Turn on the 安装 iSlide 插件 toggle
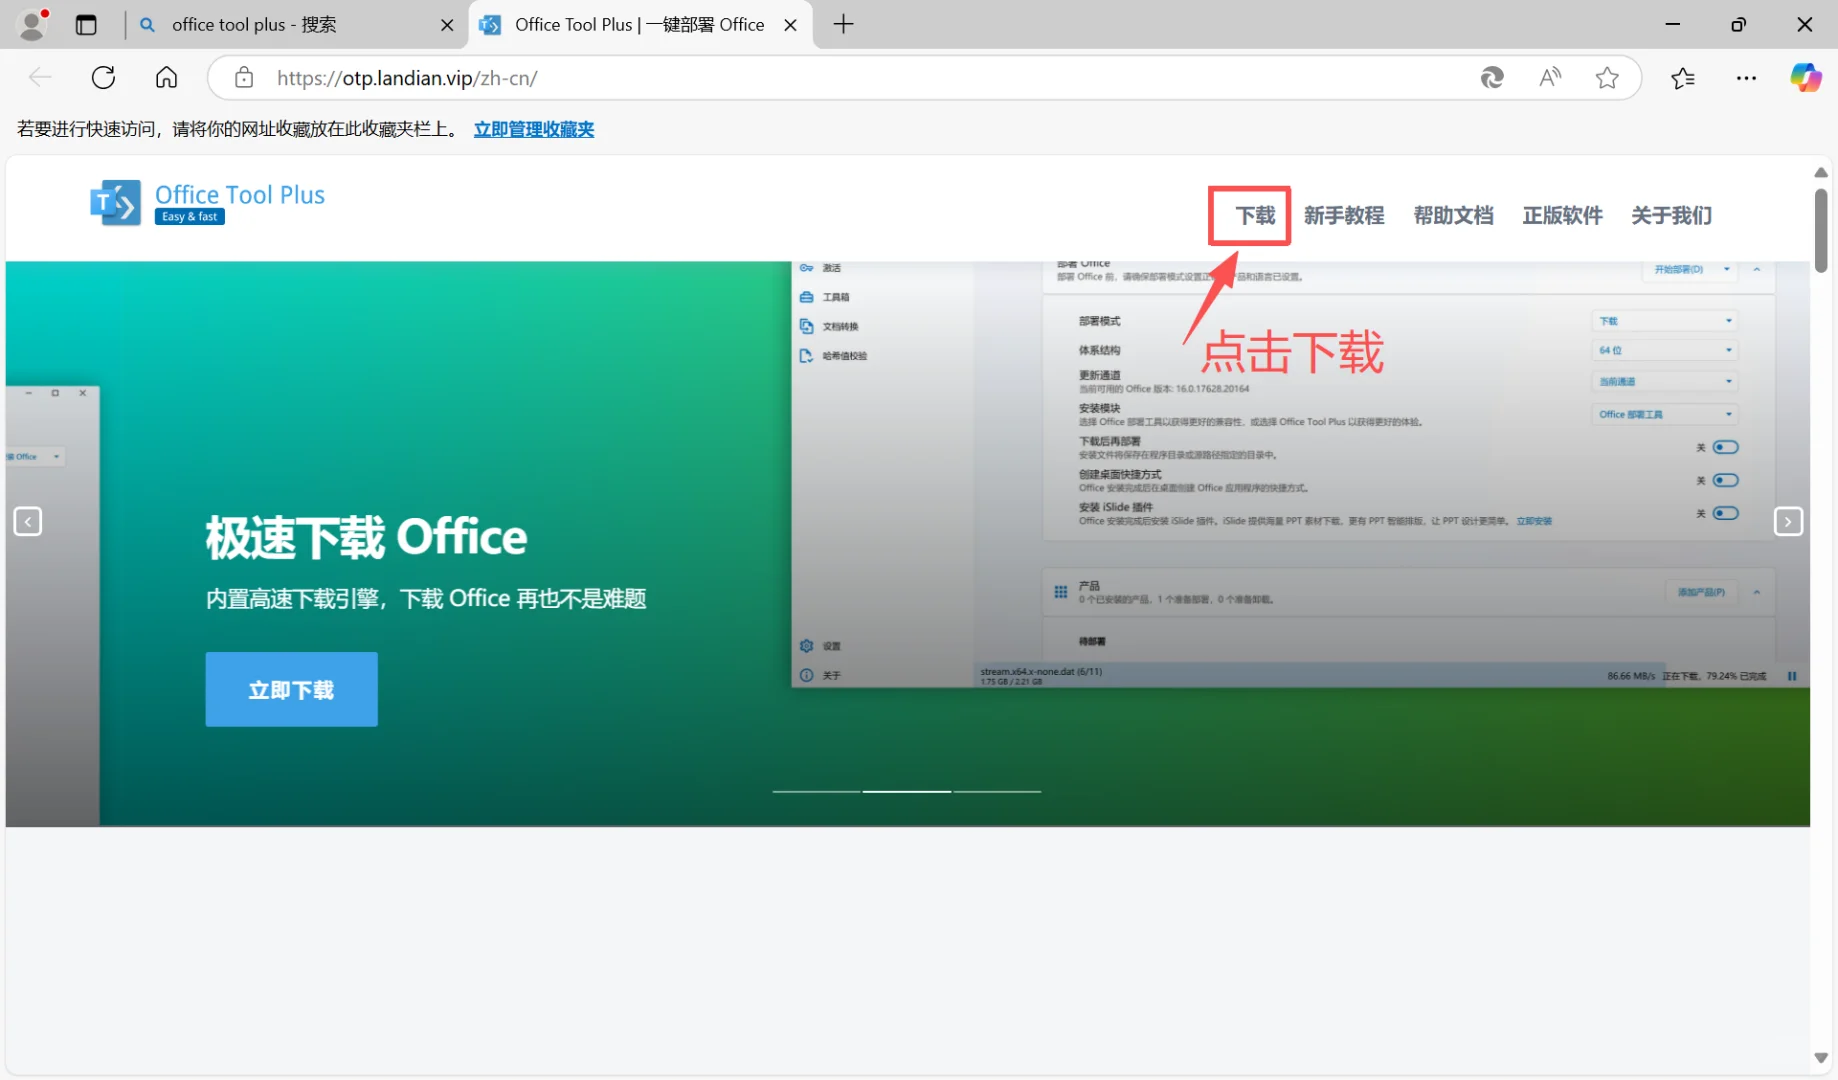This screenshot has width=1838, height=1080. click(x=1725, y=513)
